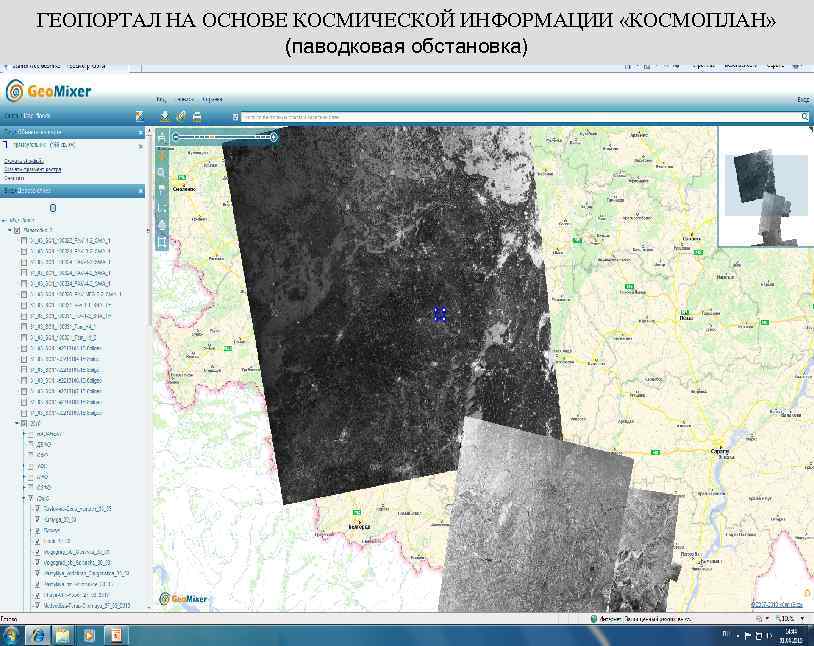Collapse the top image layer group
The height and width of the screenshot is (646, 814).
pos(10,230)
